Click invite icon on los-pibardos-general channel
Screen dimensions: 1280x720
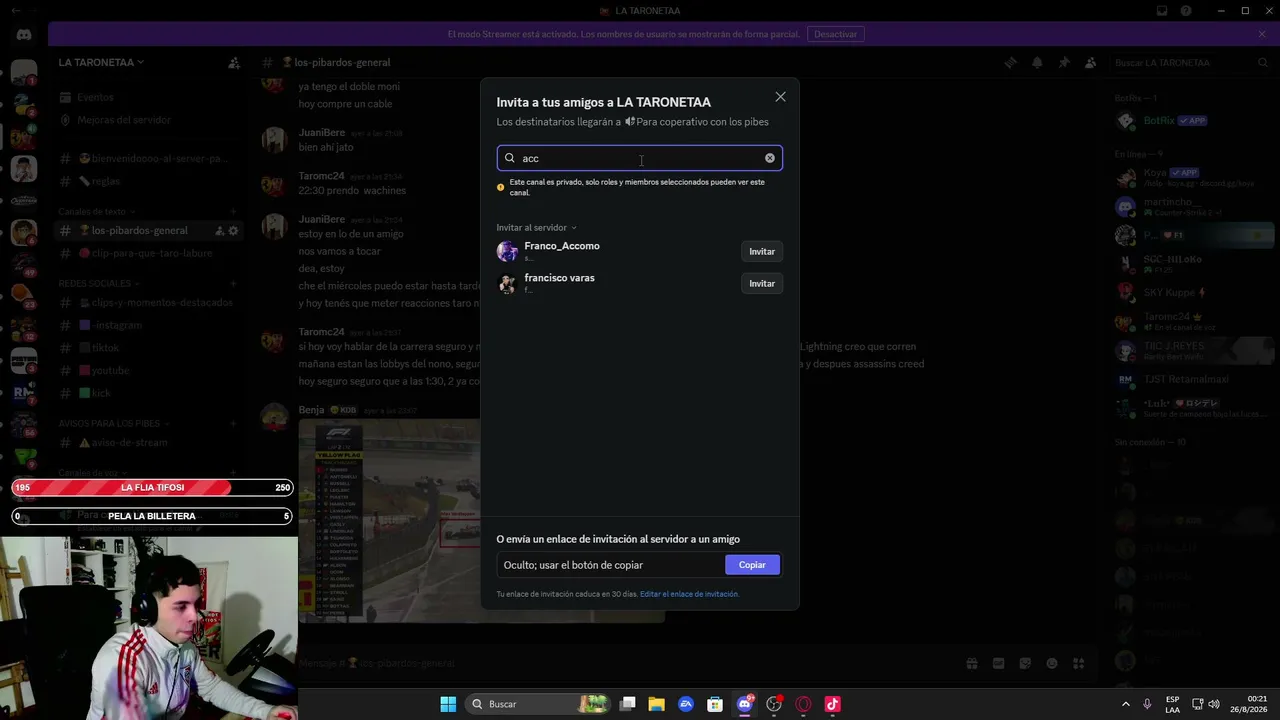pos(219,231)
